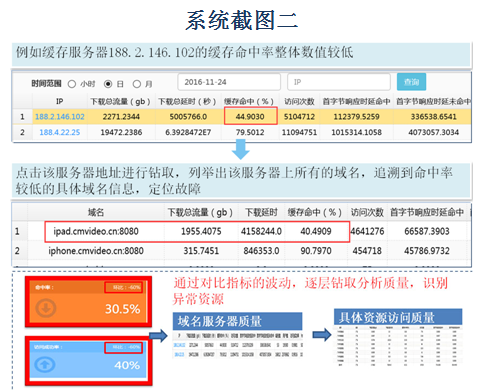
Task: Click the domain visit count 4641276
Action: (367, 231)
